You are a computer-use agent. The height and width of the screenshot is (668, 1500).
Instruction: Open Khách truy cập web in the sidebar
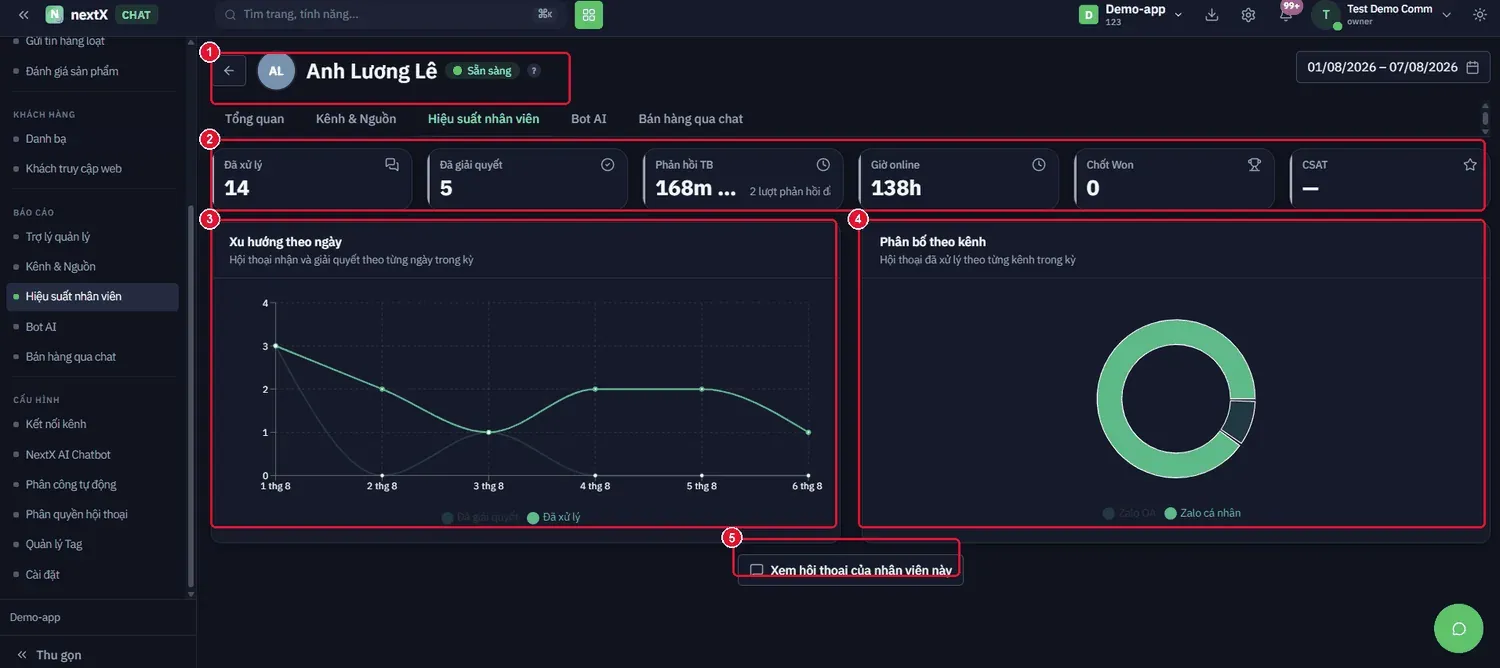(x=74, y=169)
